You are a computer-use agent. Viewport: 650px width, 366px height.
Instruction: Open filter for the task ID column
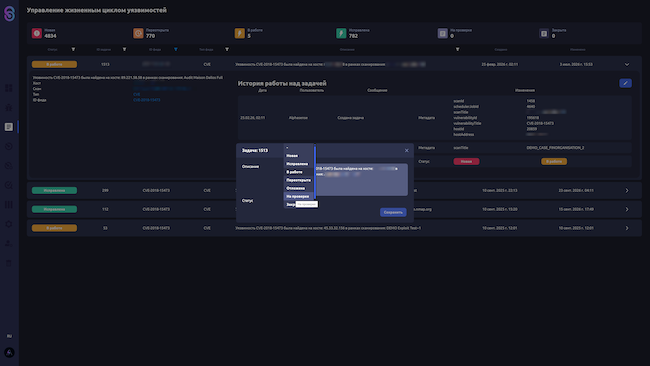click(x=124, y=49)
